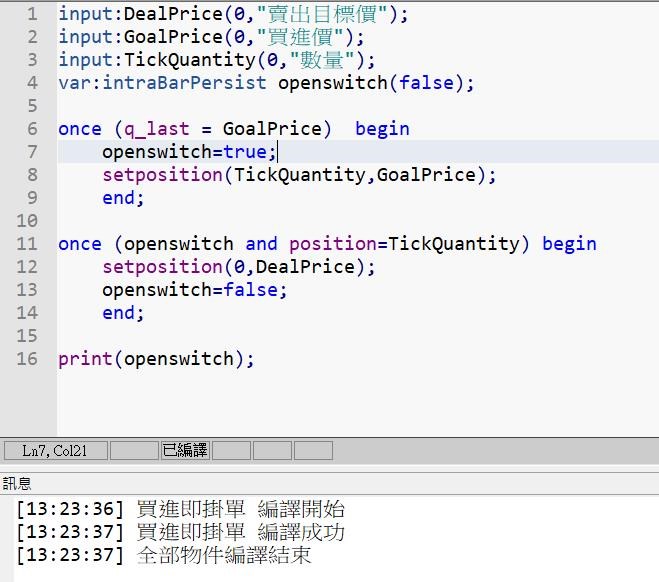Screen dimensions: 659x582
Task: Click line number 6 in the gutter
Action: 32,129
